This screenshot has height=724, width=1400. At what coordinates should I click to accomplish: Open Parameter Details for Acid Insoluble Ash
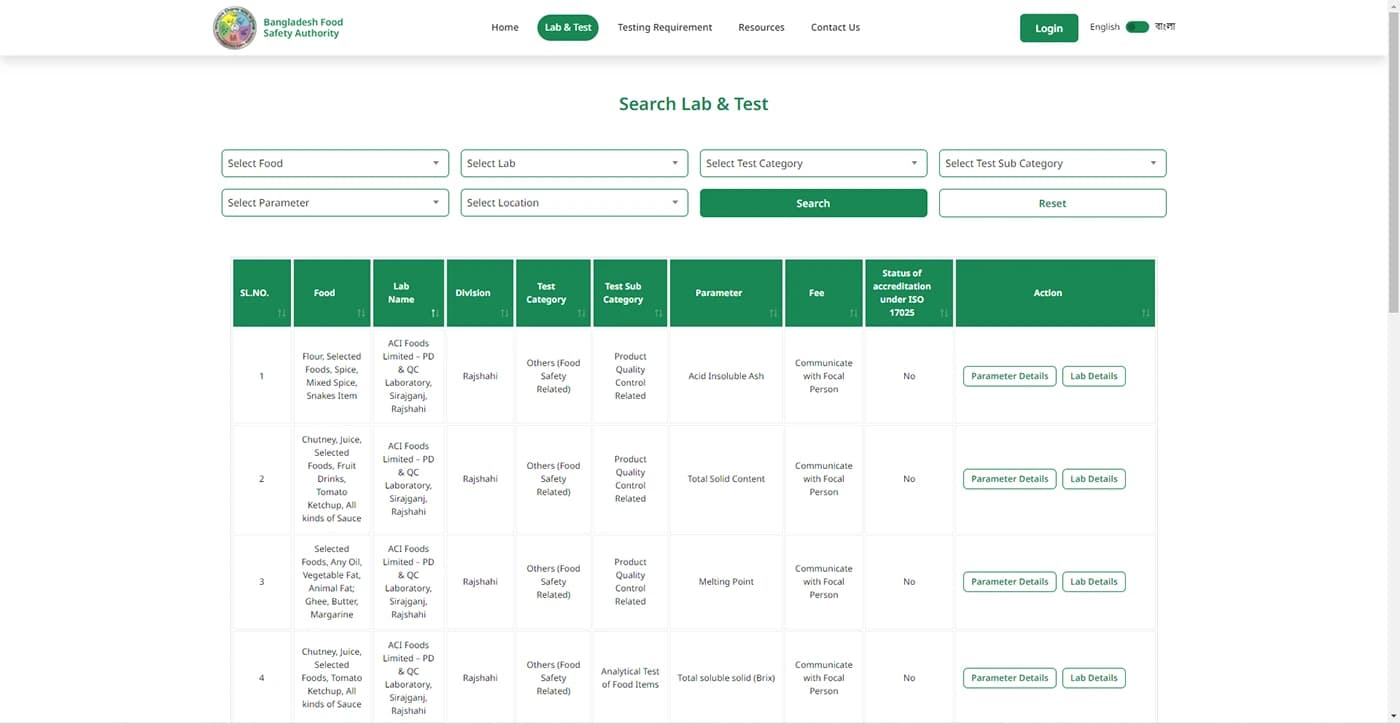point(1009,376)
